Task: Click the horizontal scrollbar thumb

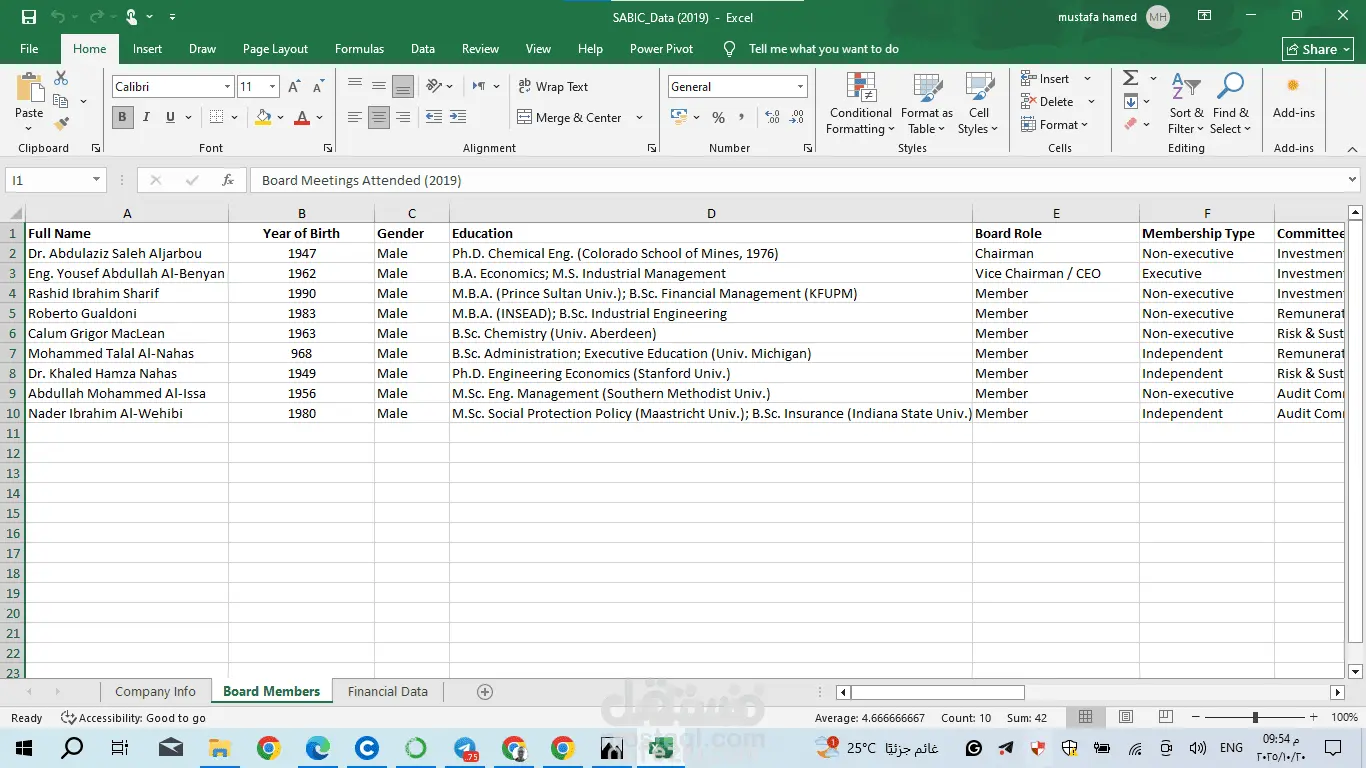Action: pos(937,692)
